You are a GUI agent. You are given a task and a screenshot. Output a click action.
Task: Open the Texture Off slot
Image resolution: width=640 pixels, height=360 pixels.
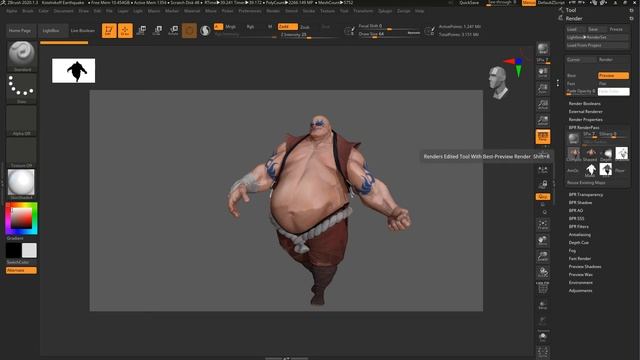click(x=22, y=153)
